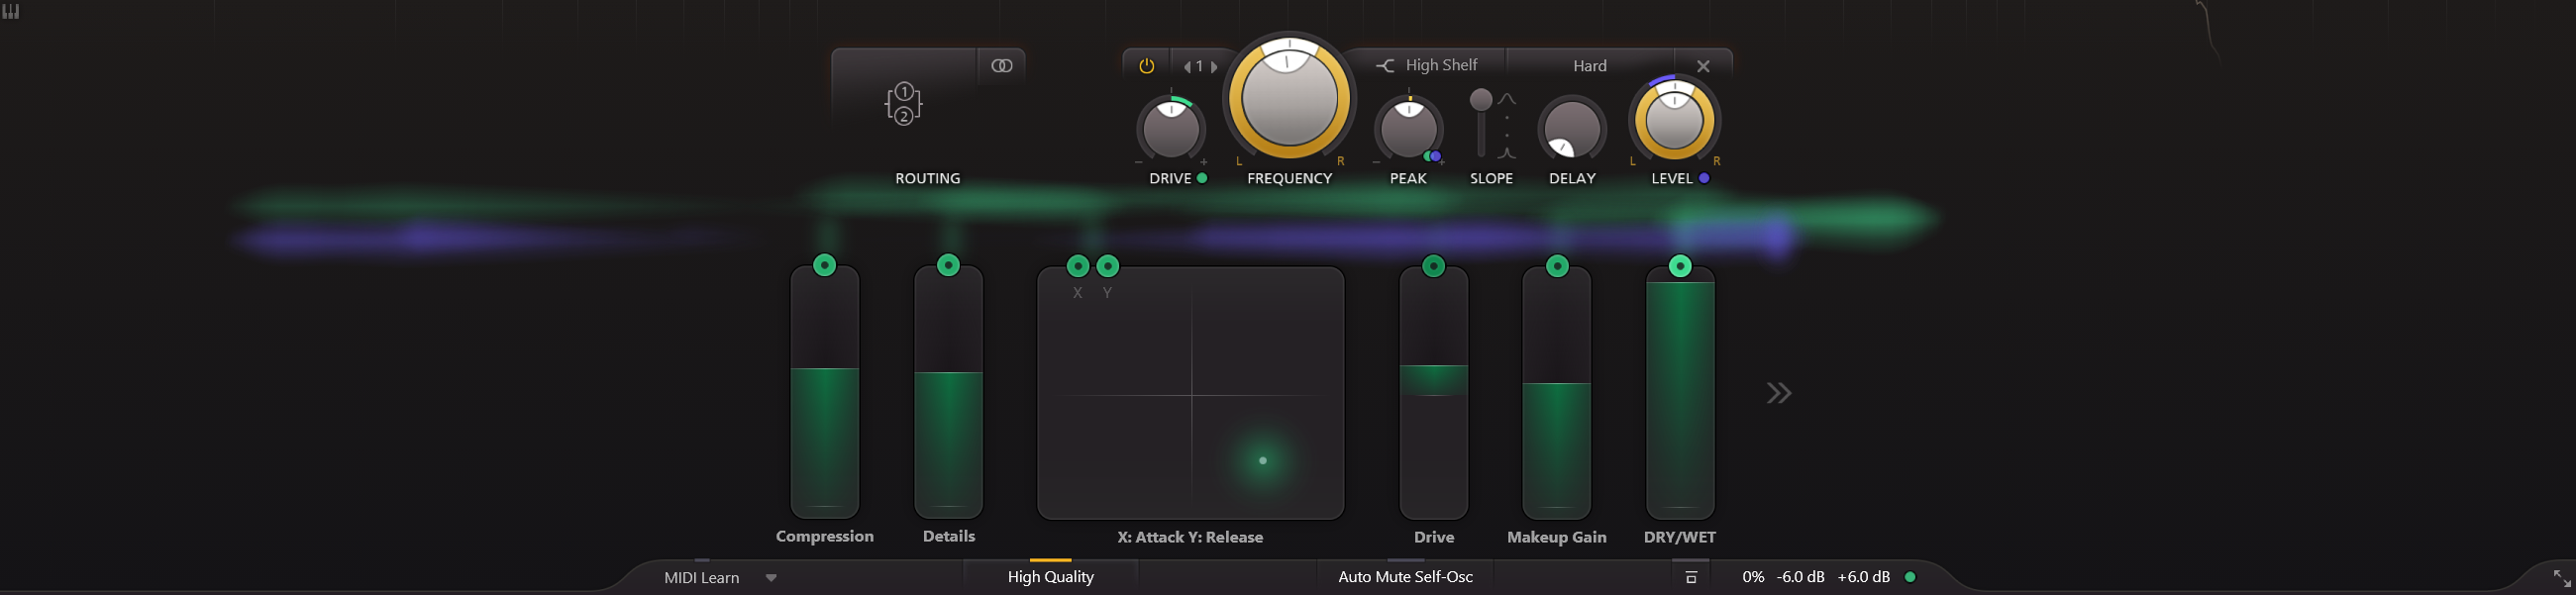Open the High Shelf filter shape dropdown
Image resolution: width=2576 pixels, height=595 pixels.
click(1427, 65)
